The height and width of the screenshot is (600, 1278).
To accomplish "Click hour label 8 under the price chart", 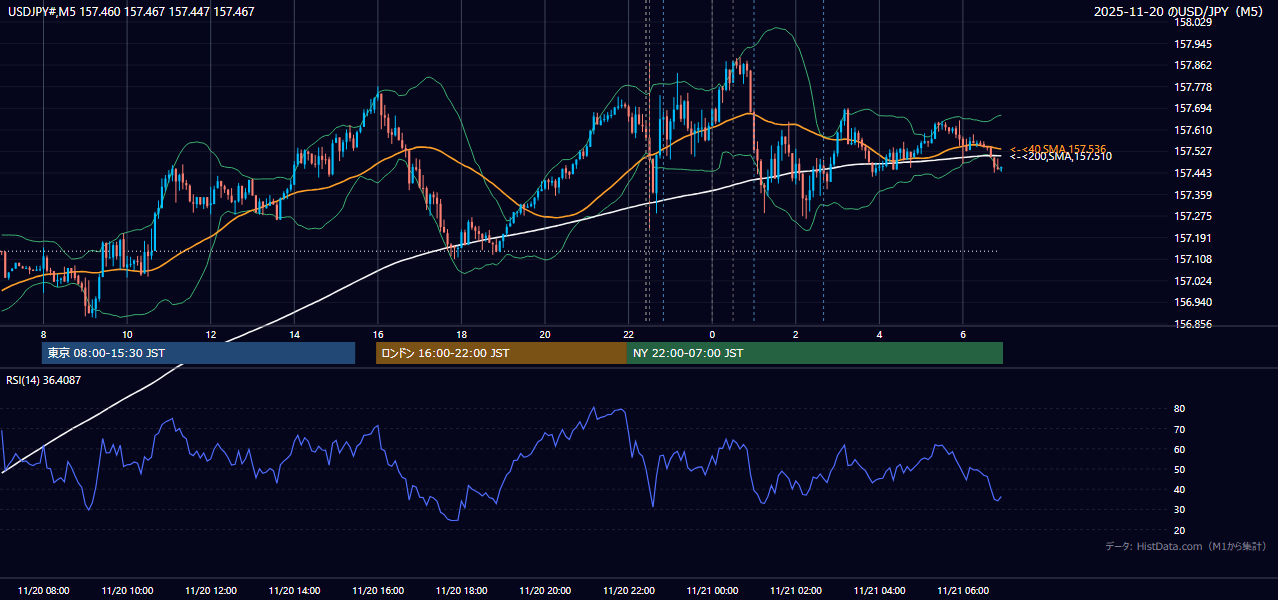I will point(44,334).
